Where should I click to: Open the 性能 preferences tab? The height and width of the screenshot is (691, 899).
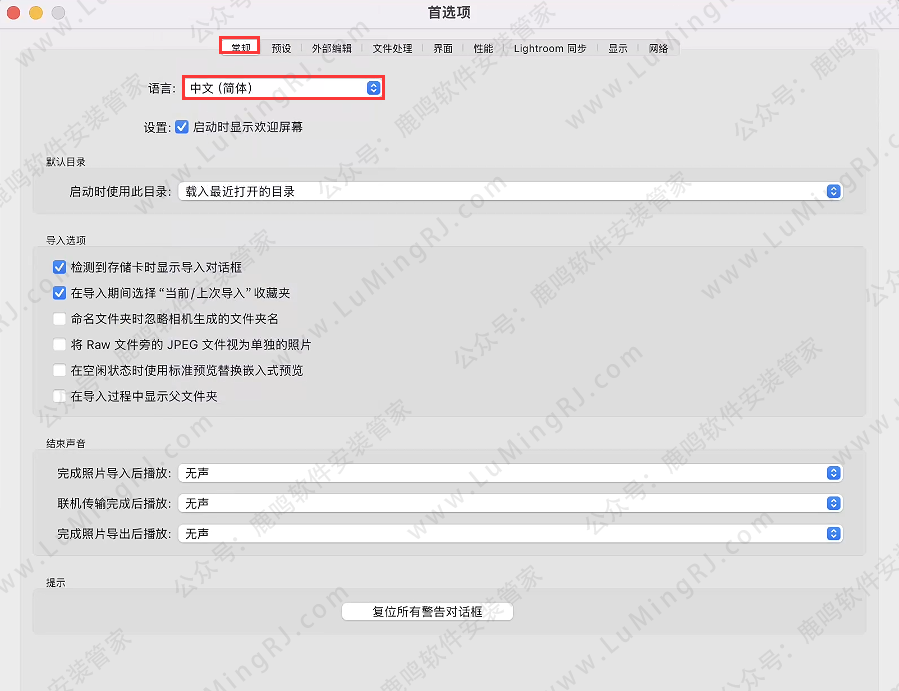tap(483, 47)
